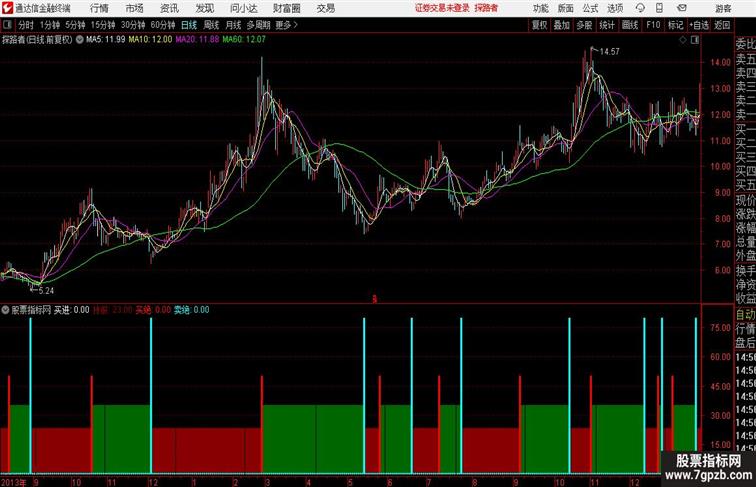This screenshot has height=487, width=756.
Task: Expand the 更多 periods menu
Action: tap(287, 25)
